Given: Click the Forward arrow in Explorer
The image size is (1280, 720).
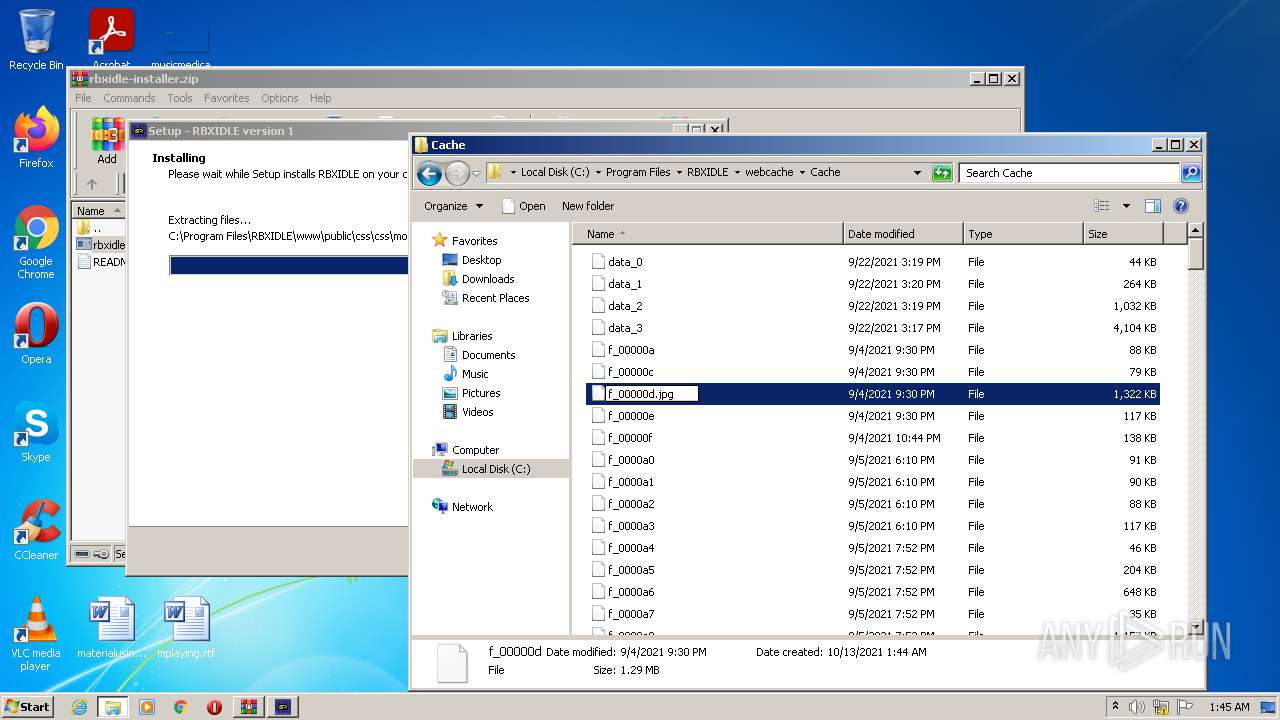Looking at the screenshot, I should coord(457,173).
